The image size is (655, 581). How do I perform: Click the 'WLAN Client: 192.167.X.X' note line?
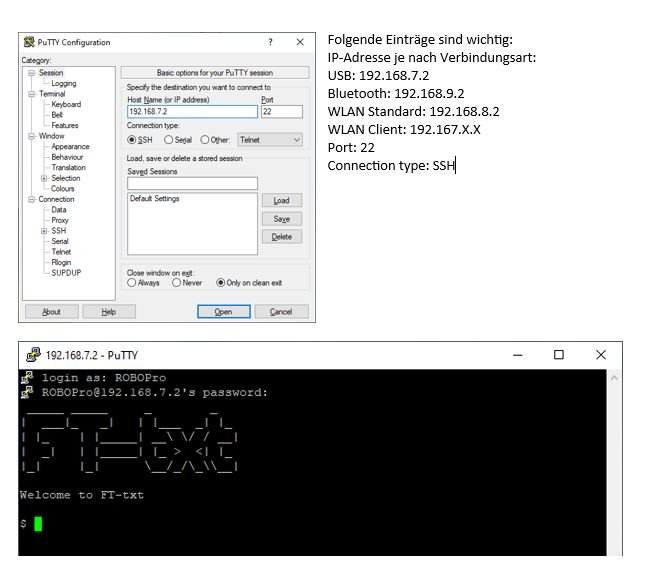[x=404, y=129]
